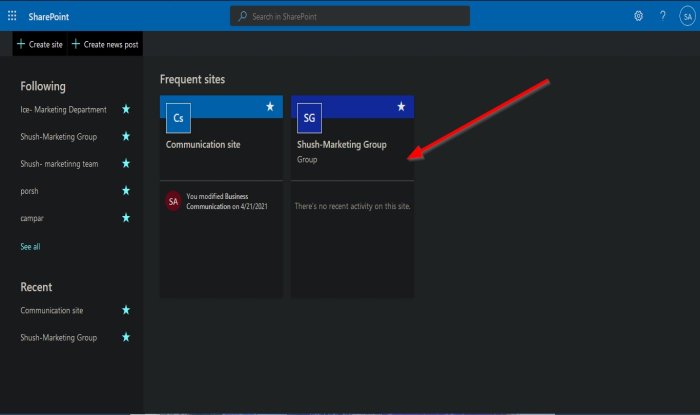
Task: Click the Create site button
Action: point(39,44)
